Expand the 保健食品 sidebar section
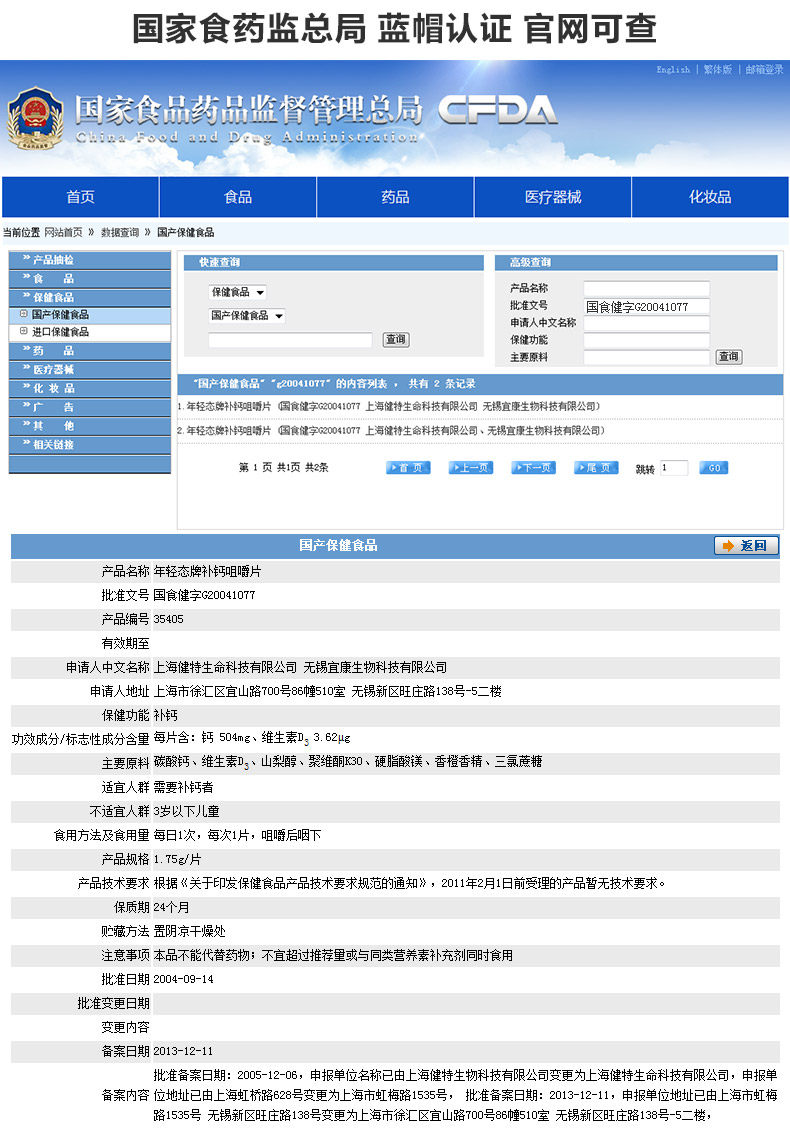 point(90,298)
